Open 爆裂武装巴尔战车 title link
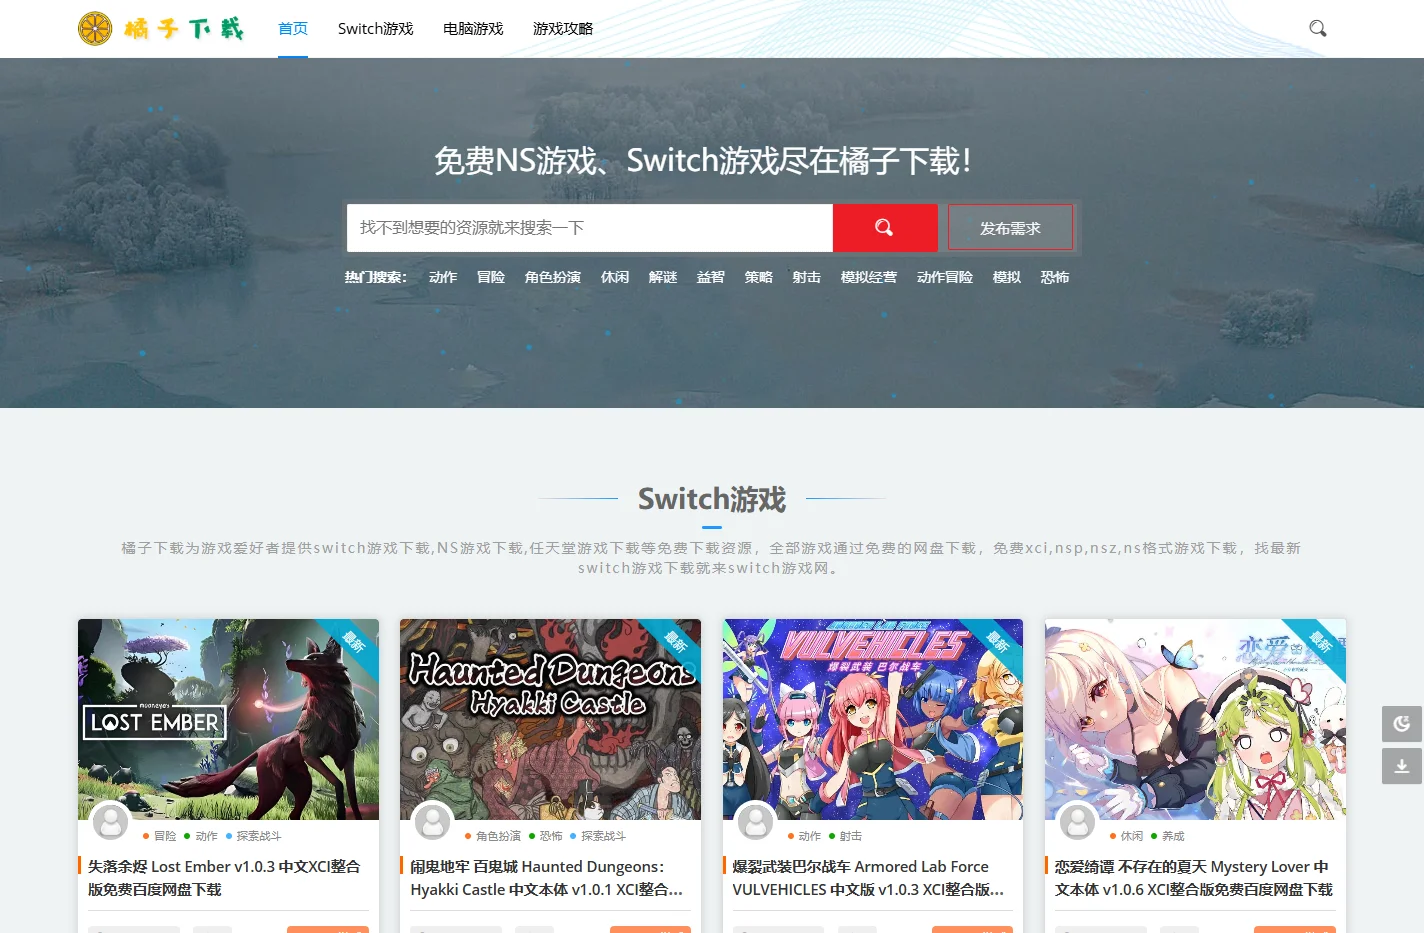 (868, 878)
